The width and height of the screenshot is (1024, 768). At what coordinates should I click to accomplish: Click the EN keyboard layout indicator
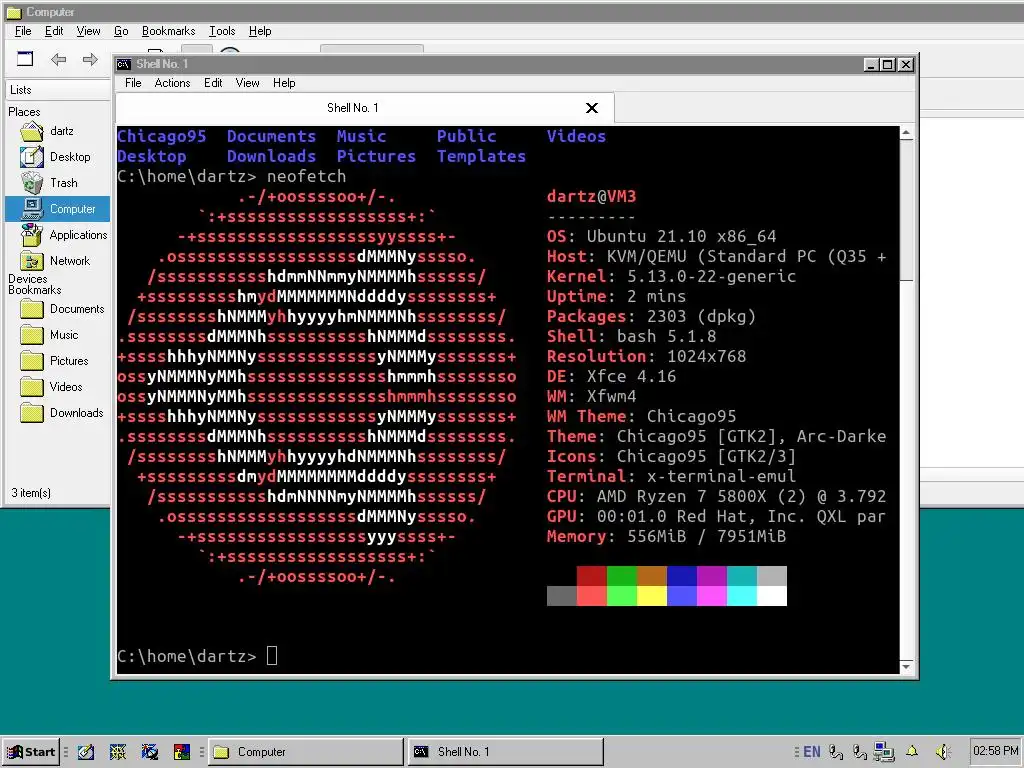pyautogui.click(x=812, y=752)
